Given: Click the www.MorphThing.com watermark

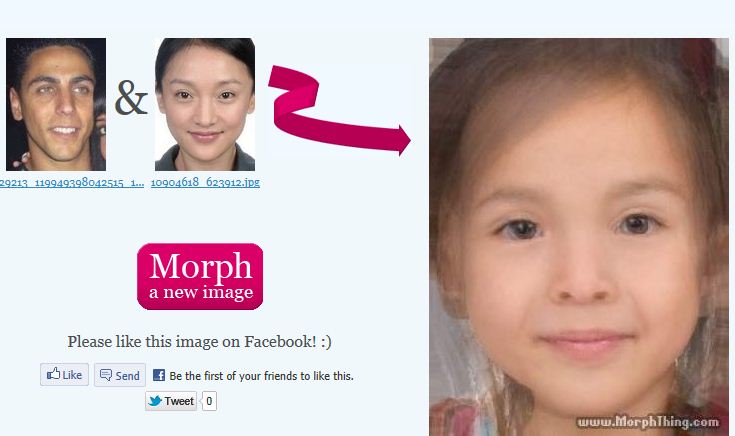Looking at the screenshot, I should pyautogui.click(x=648, y=422).
